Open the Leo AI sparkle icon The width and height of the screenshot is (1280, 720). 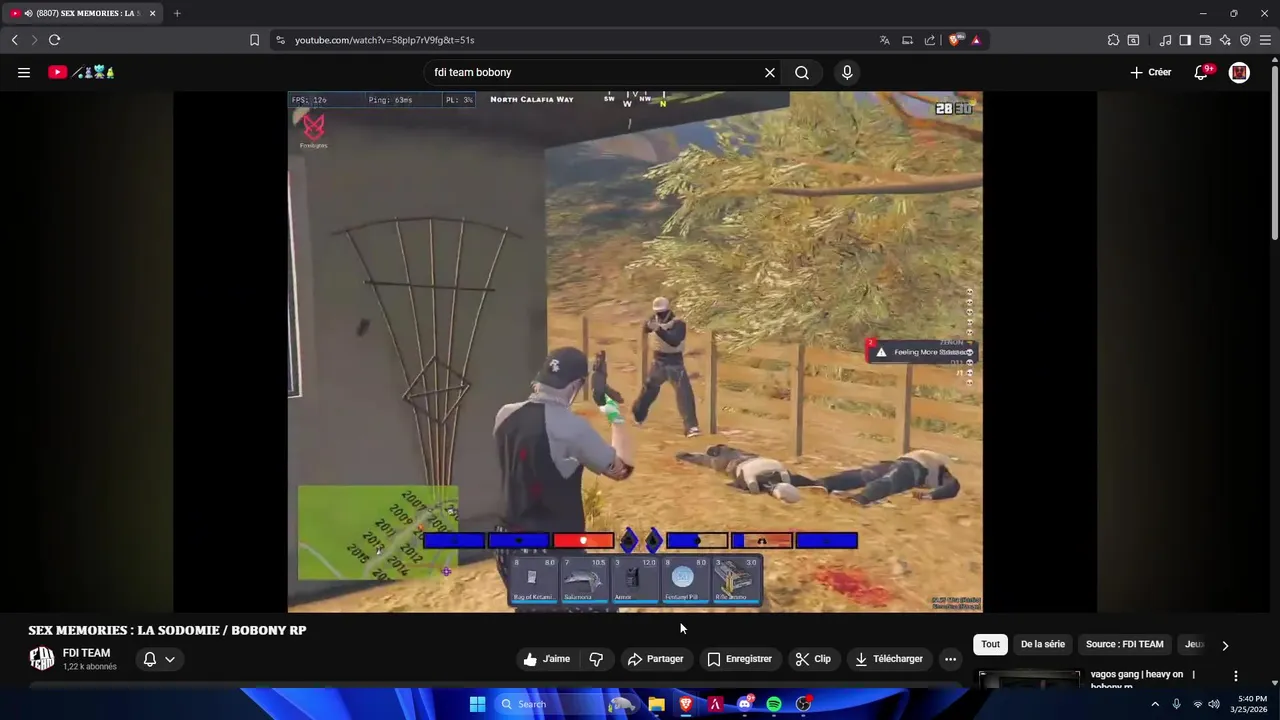tap(1225, 40)
